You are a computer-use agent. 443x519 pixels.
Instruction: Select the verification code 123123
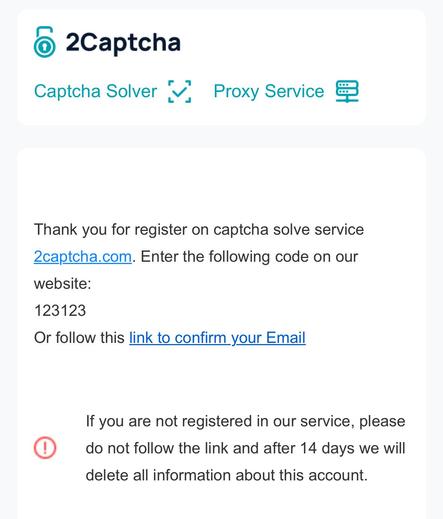click(60, 311)
